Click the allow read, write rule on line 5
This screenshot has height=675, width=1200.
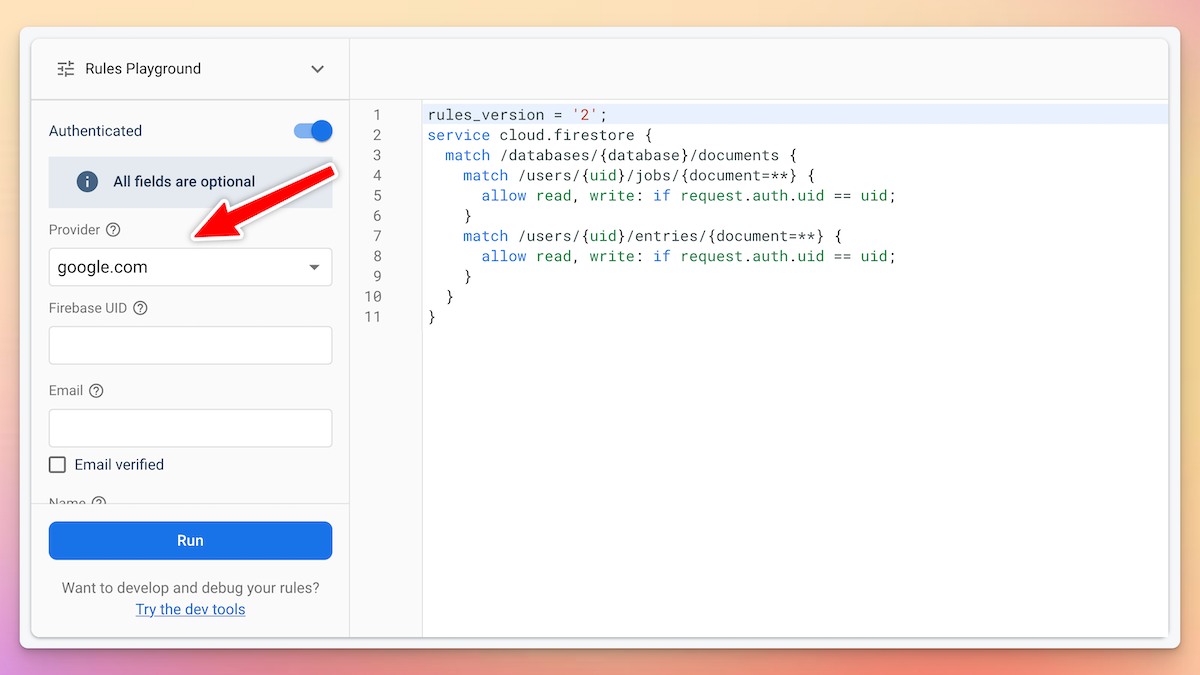coord(689,196)
